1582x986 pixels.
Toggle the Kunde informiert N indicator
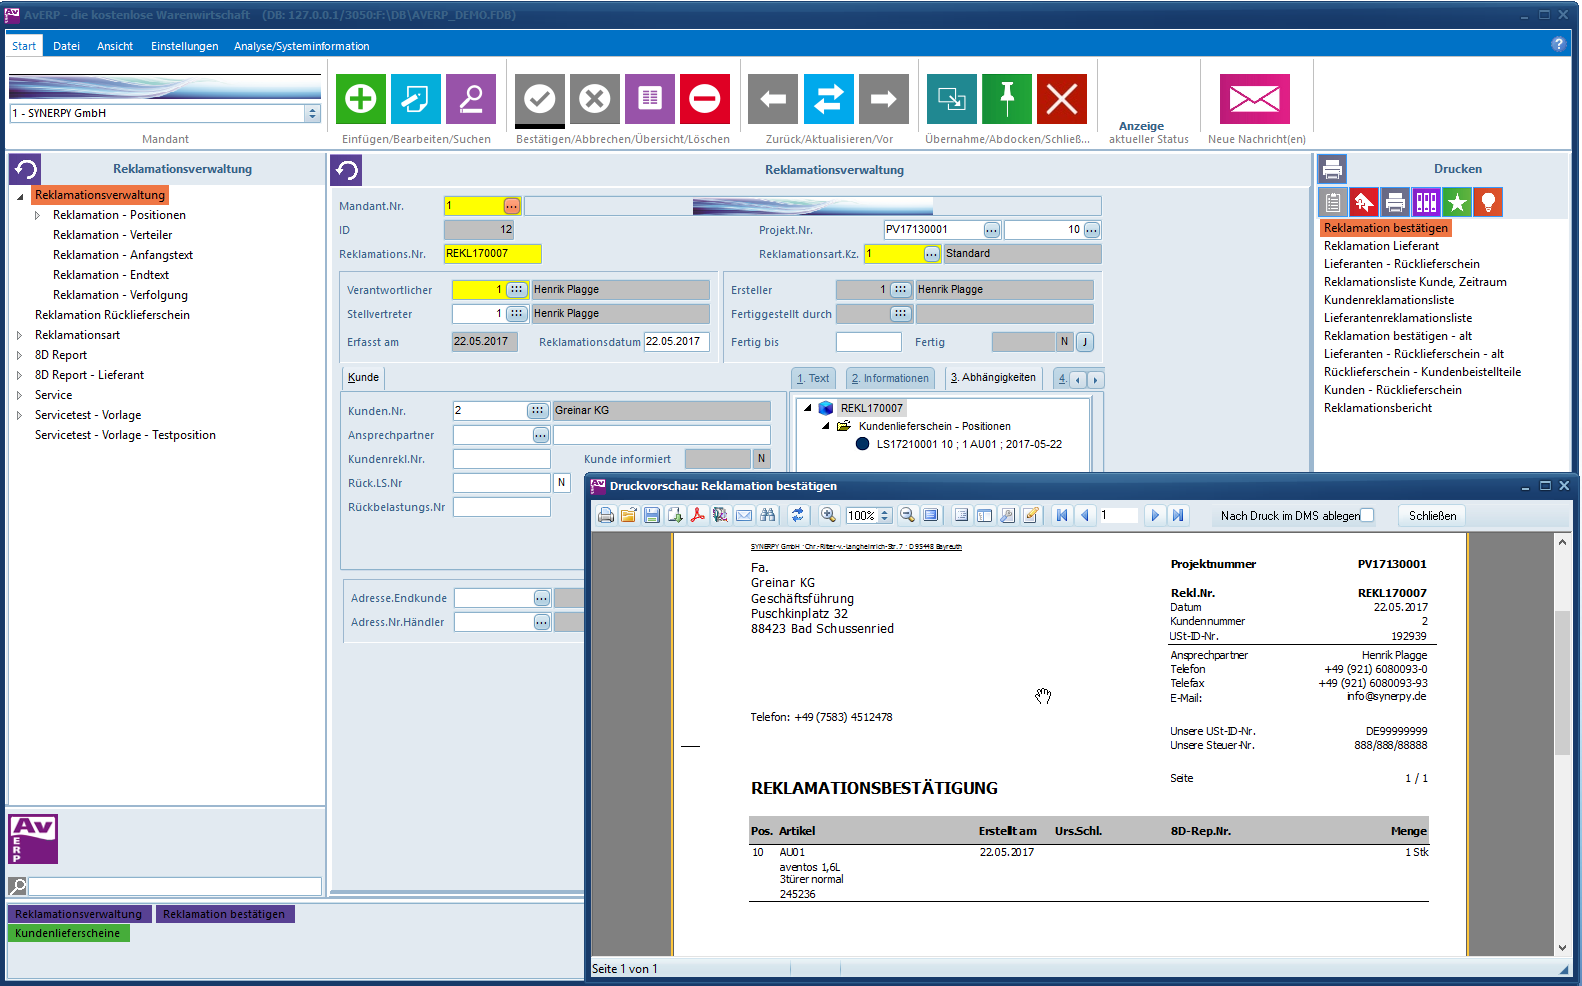coord(761,459)
